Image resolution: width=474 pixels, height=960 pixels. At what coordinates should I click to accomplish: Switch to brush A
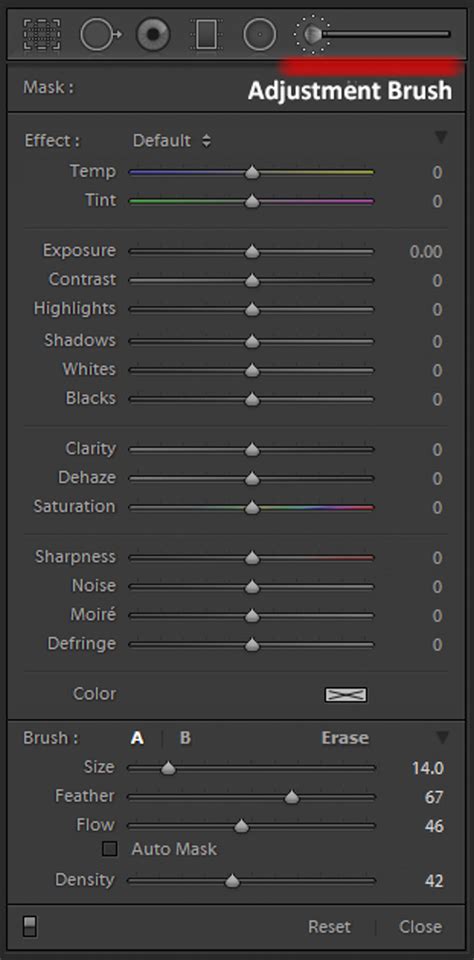pos(137,738)
